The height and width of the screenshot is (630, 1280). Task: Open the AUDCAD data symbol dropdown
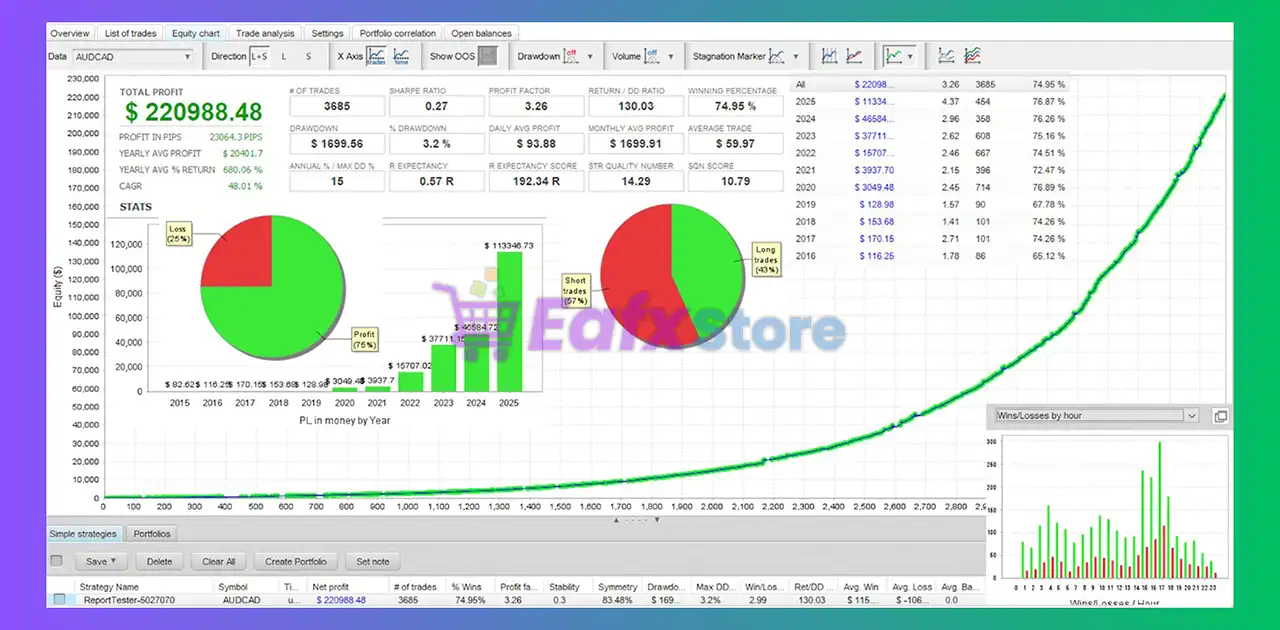186,57
